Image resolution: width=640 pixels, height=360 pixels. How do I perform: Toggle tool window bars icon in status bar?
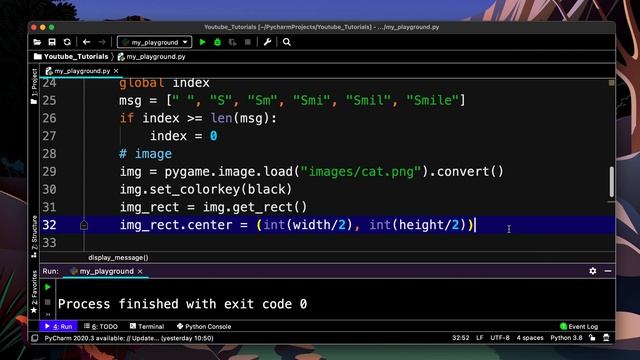tap(35, 338)
